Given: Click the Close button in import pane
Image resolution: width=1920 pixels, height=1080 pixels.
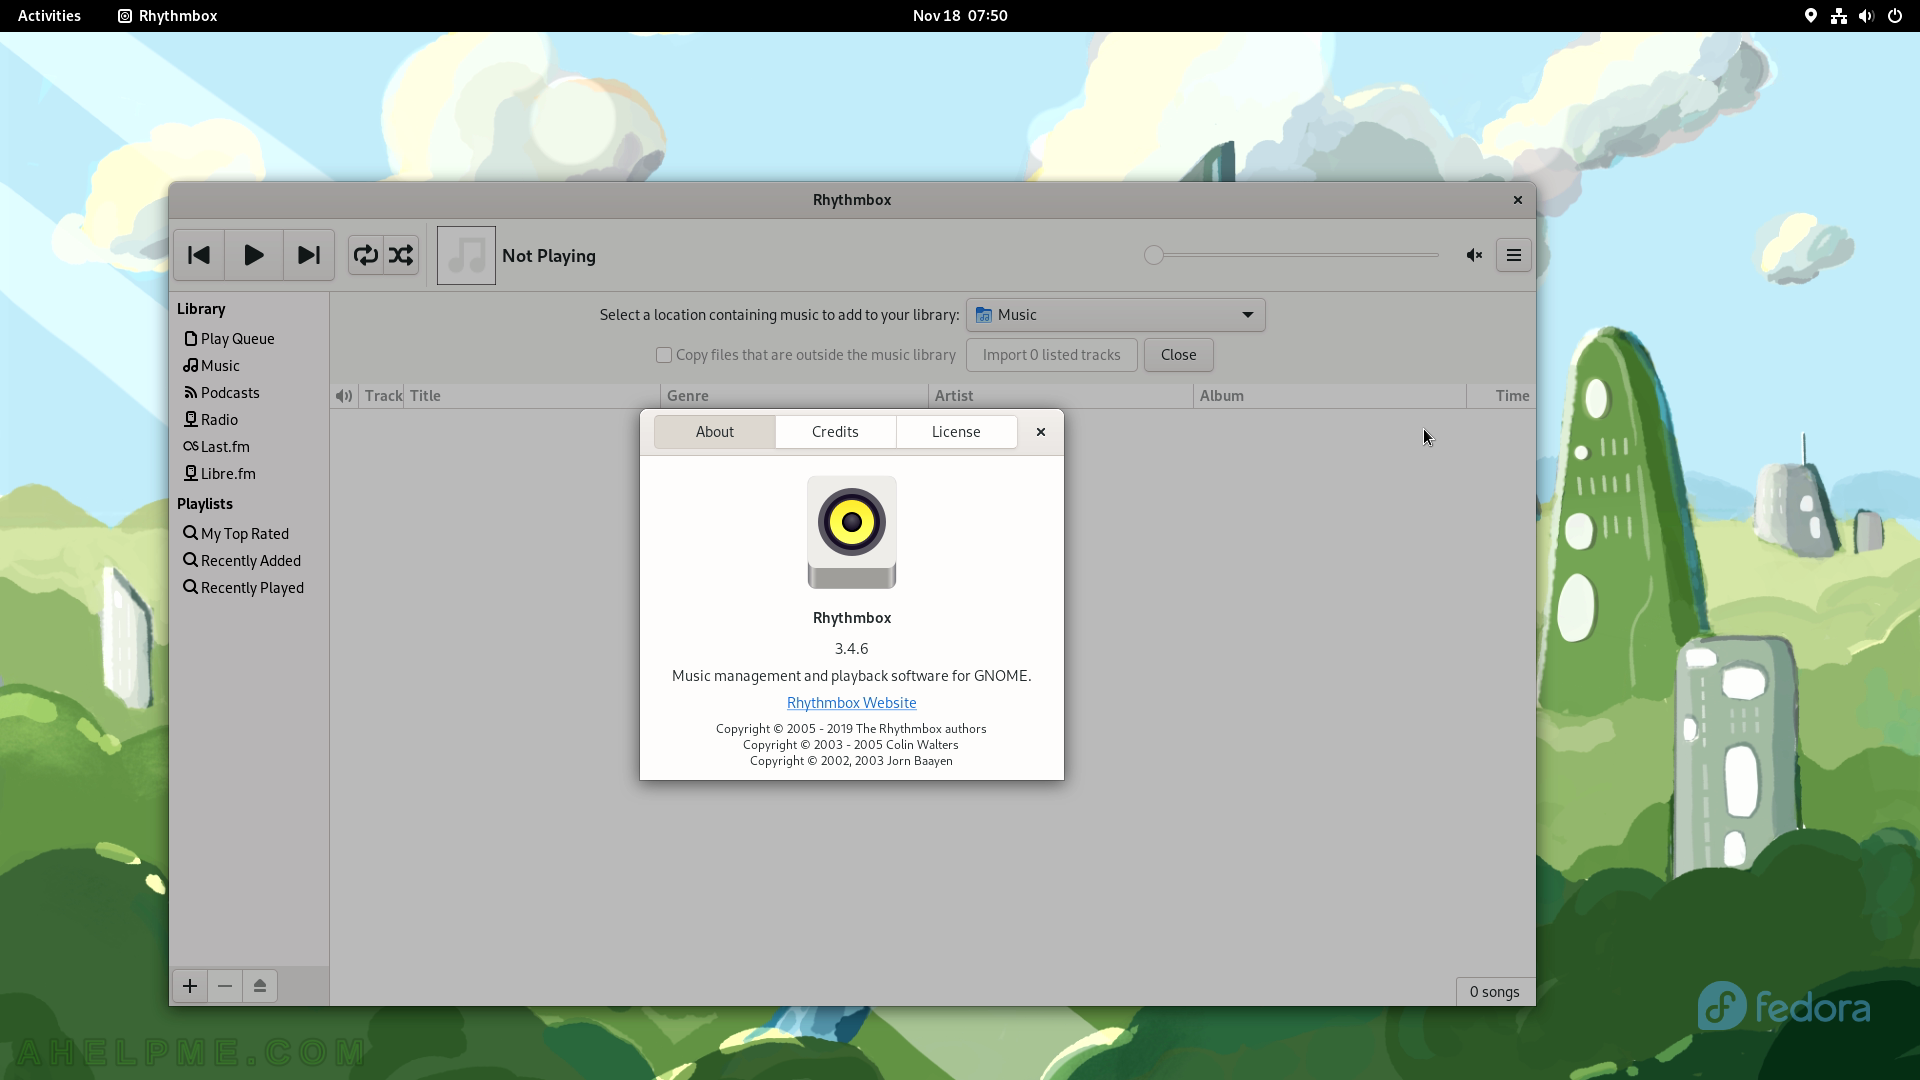Looking at the screenshot, I should tap(1178, 355).
